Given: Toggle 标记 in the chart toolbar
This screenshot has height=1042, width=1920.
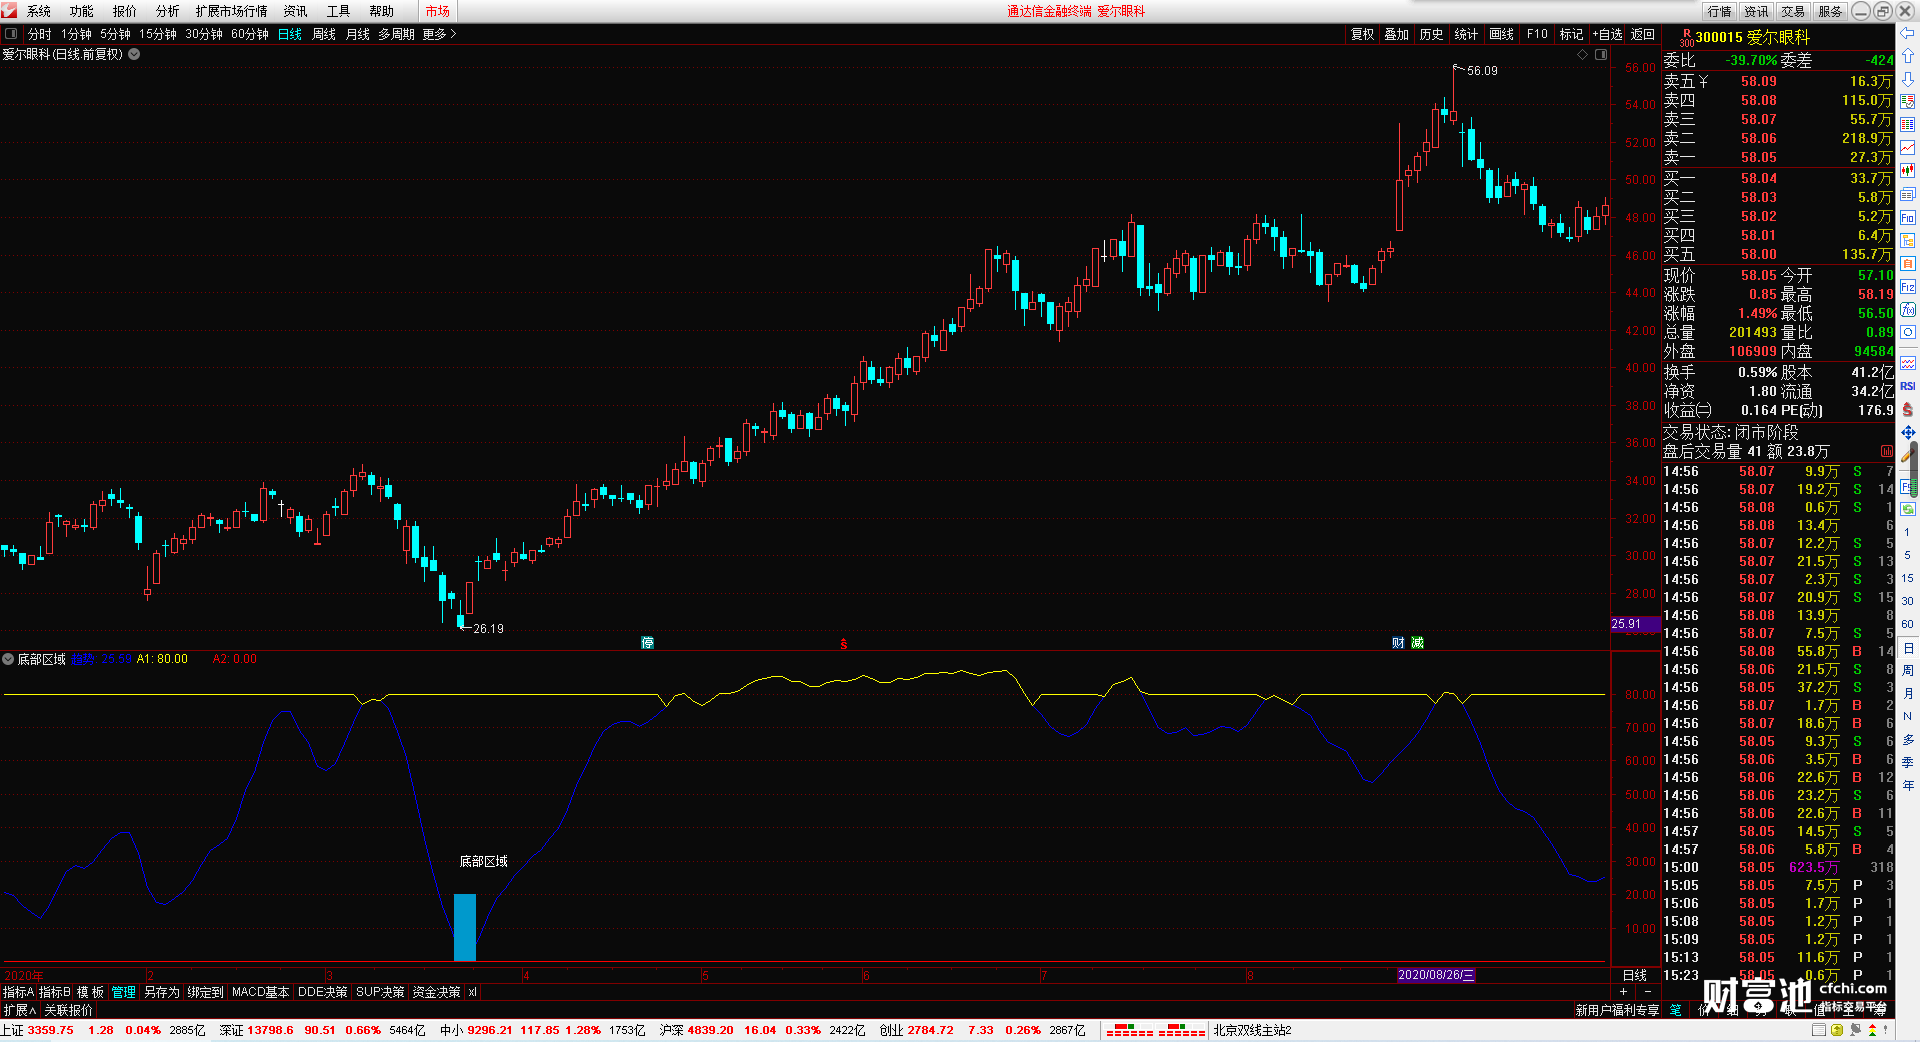Looking at the screenshot, I should (1571, 34).
